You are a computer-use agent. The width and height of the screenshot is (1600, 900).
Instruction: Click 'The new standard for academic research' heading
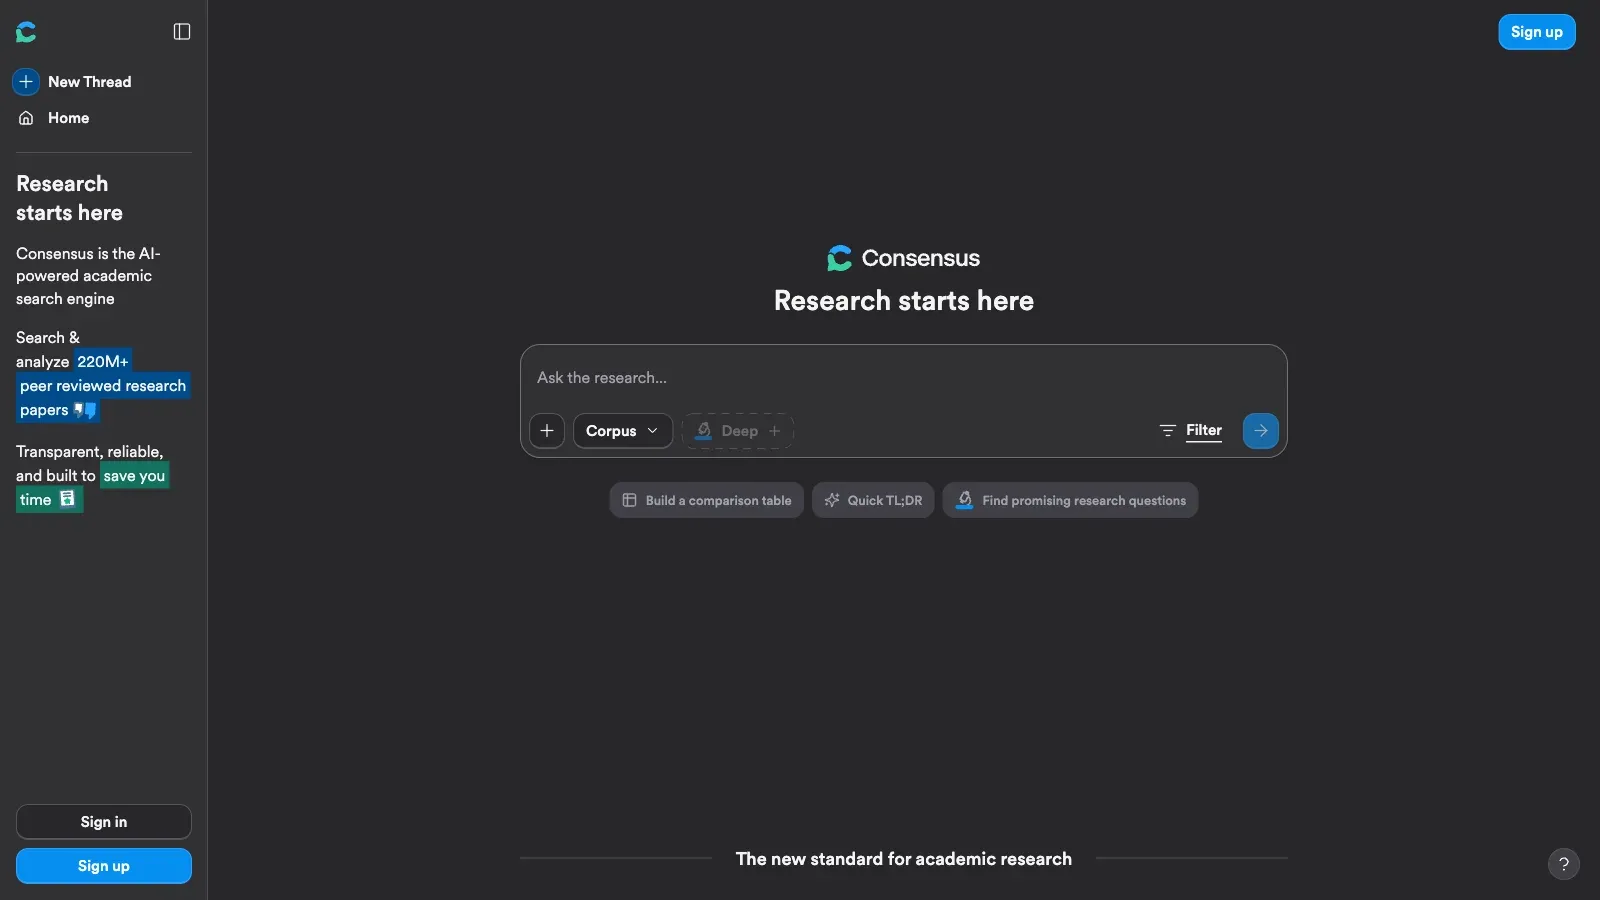click(903, 859)
